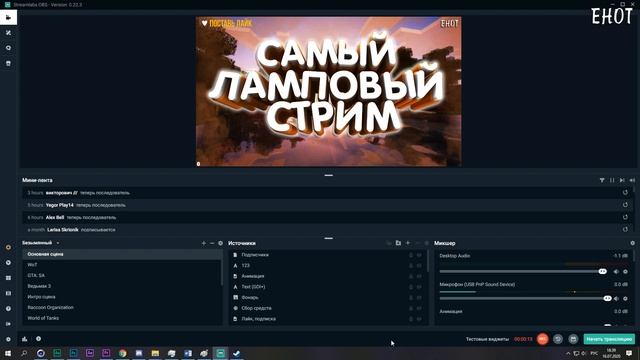Click the sources list scrollbar
640x360 pixels.
[428, 261]
